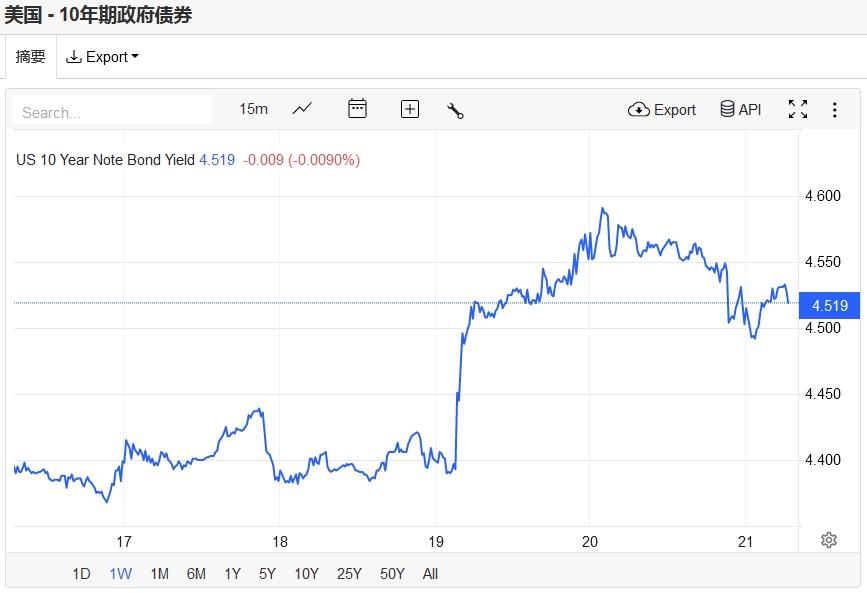
Task: Choose the 1Y time range
Action: point(232,573)
